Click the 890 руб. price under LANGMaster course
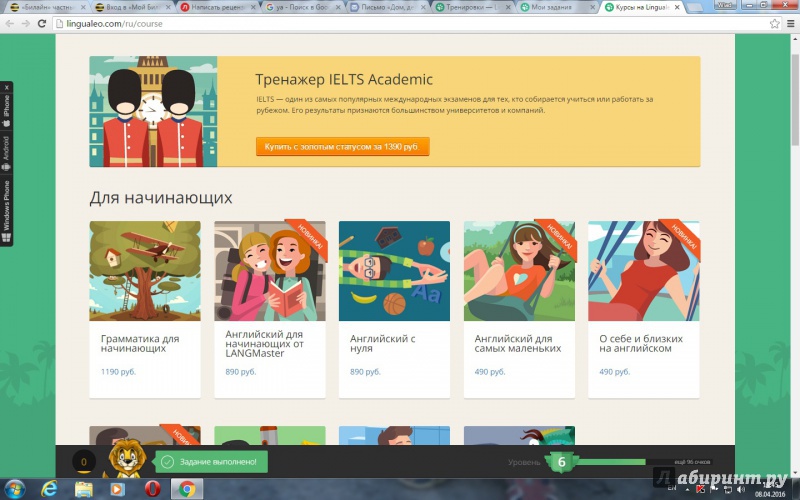The image size is (800, 500). (x=241, y=372)
